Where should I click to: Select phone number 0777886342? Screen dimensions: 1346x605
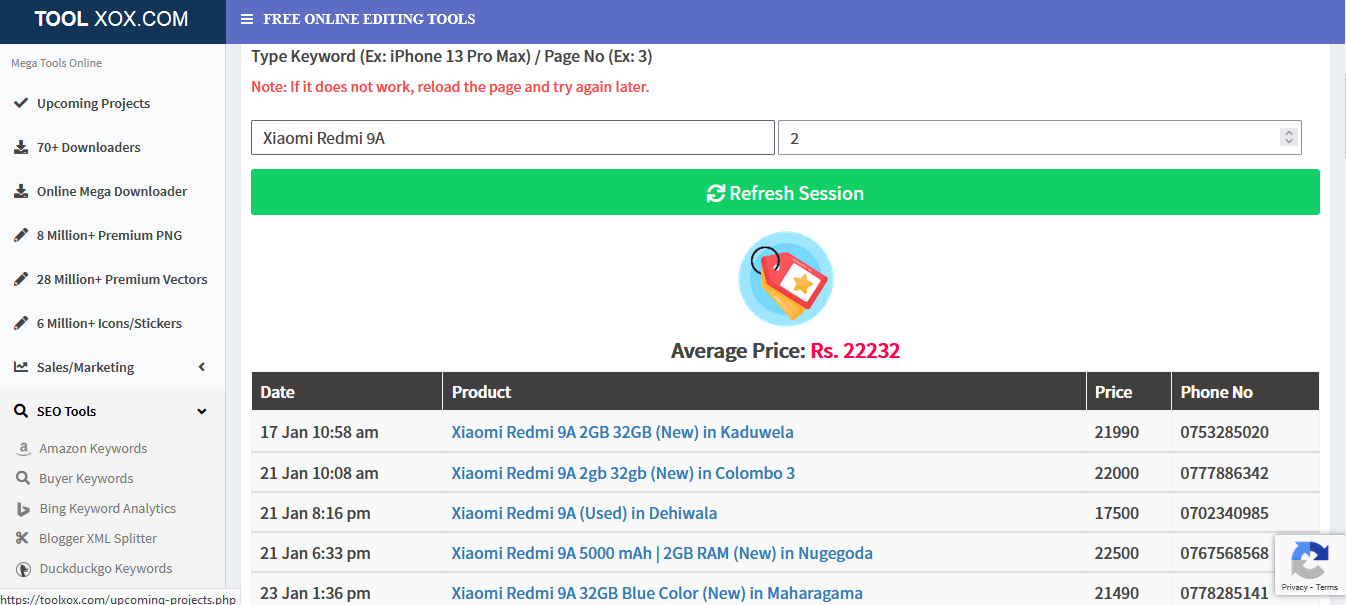(1224, 473)
